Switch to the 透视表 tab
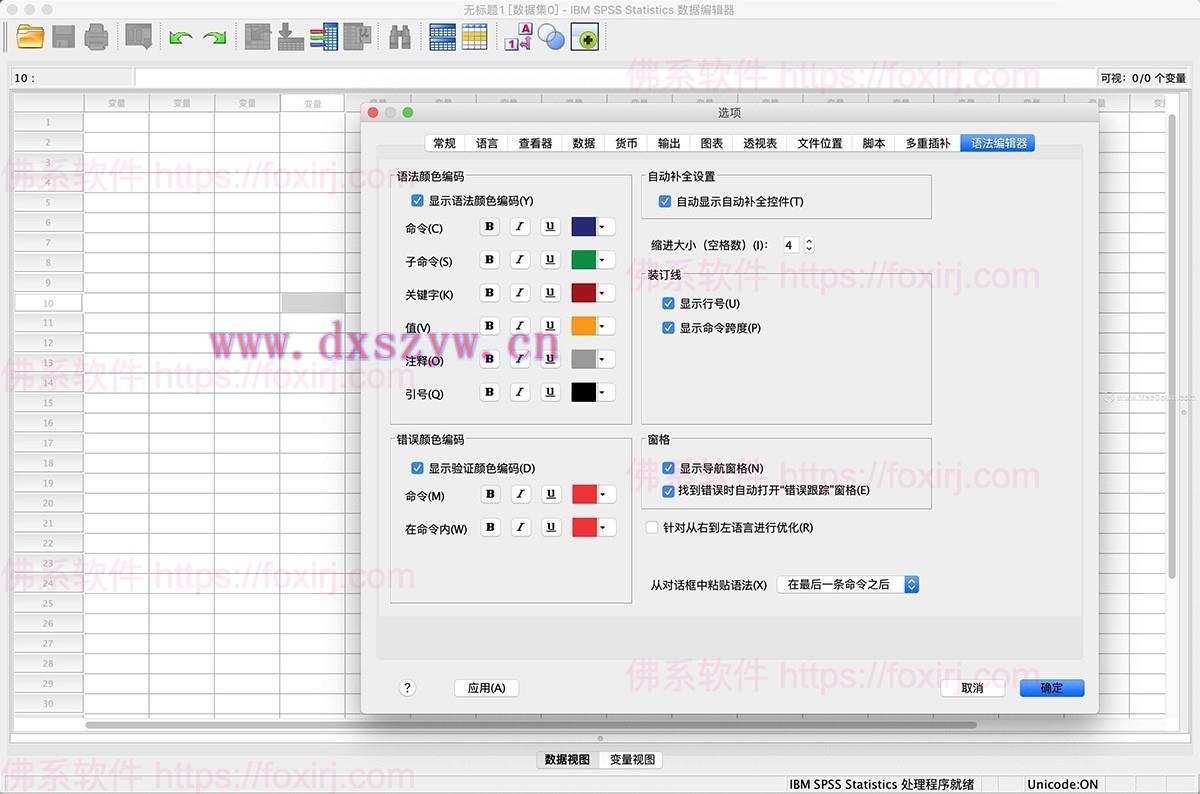1200x794 pixels. coord(760,143)
